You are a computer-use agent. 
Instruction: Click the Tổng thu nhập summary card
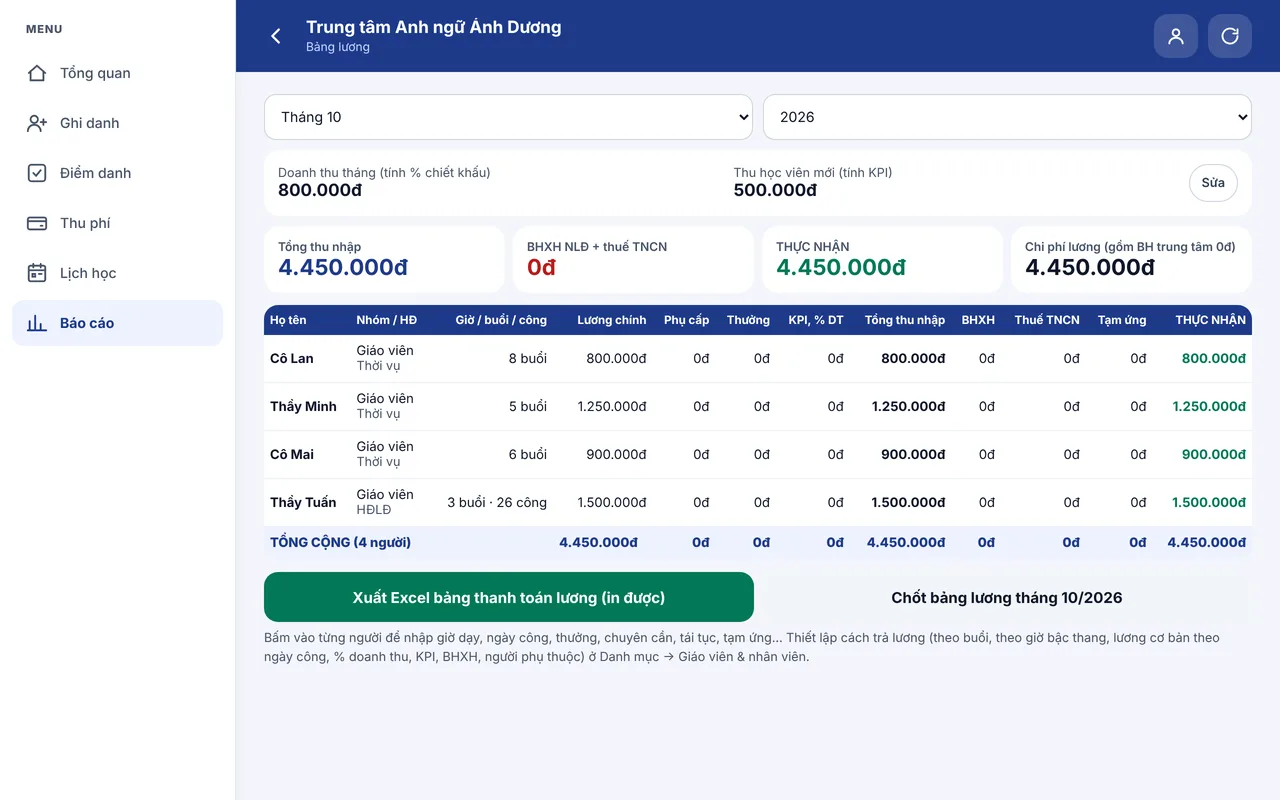[x=384, y=259]
